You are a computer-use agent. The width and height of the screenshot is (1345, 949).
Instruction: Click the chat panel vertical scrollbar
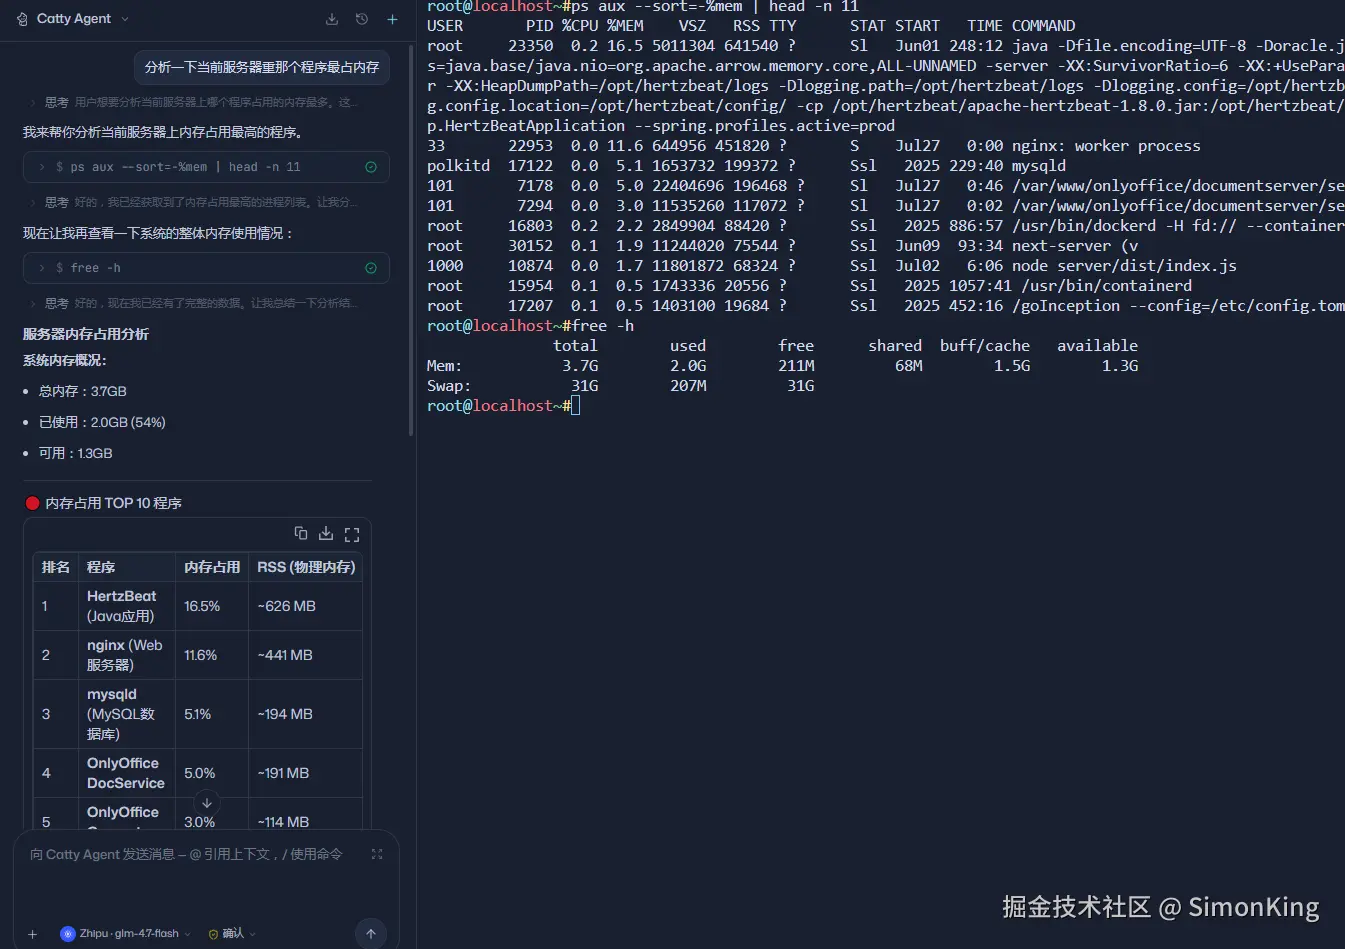click(411, 240)
